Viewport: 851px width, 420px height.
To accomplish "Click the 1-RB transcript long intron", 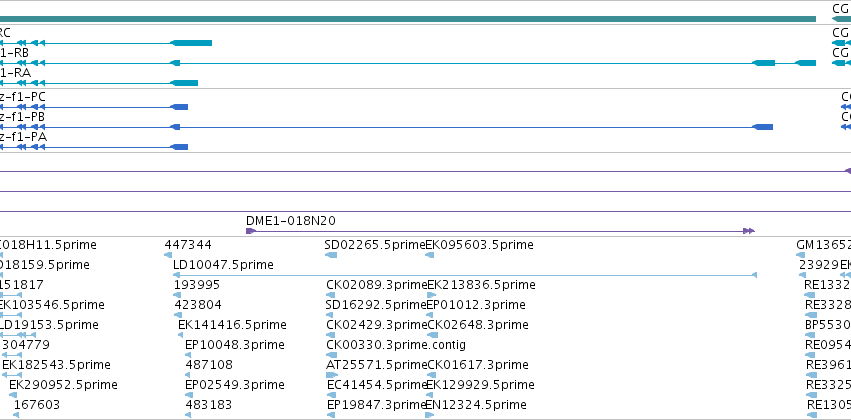I will [x=466, y=63].
